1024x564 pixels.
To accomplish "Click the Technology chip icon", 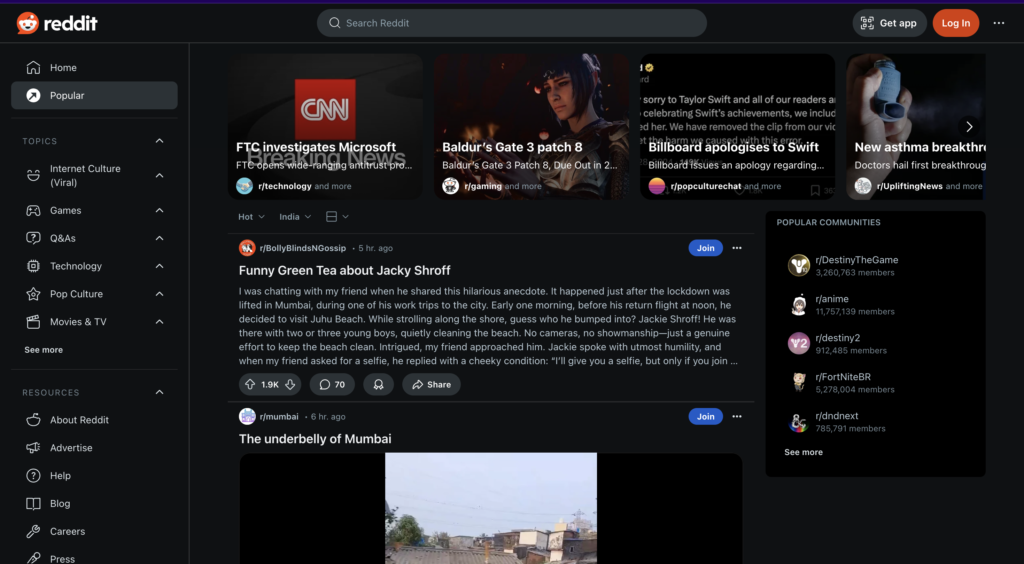I will coord(33,266).
